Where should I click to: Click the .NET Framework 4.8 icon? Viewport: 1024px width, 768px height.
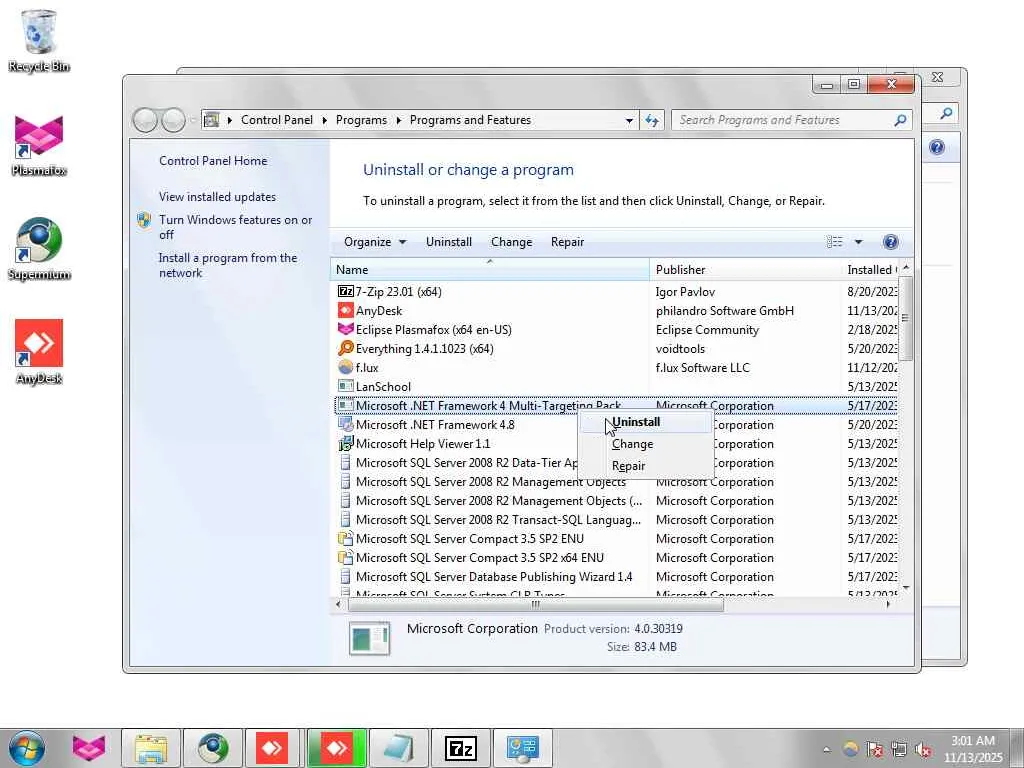point(345,424)
